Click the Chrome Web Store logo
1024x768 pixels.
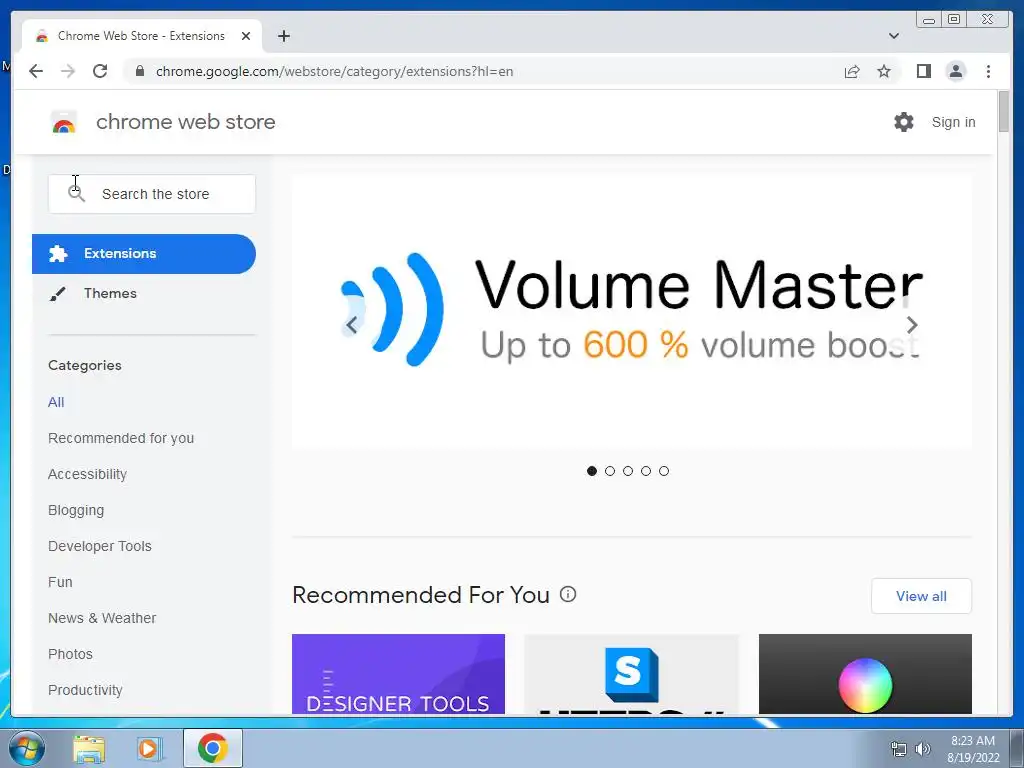click(64, 122)
